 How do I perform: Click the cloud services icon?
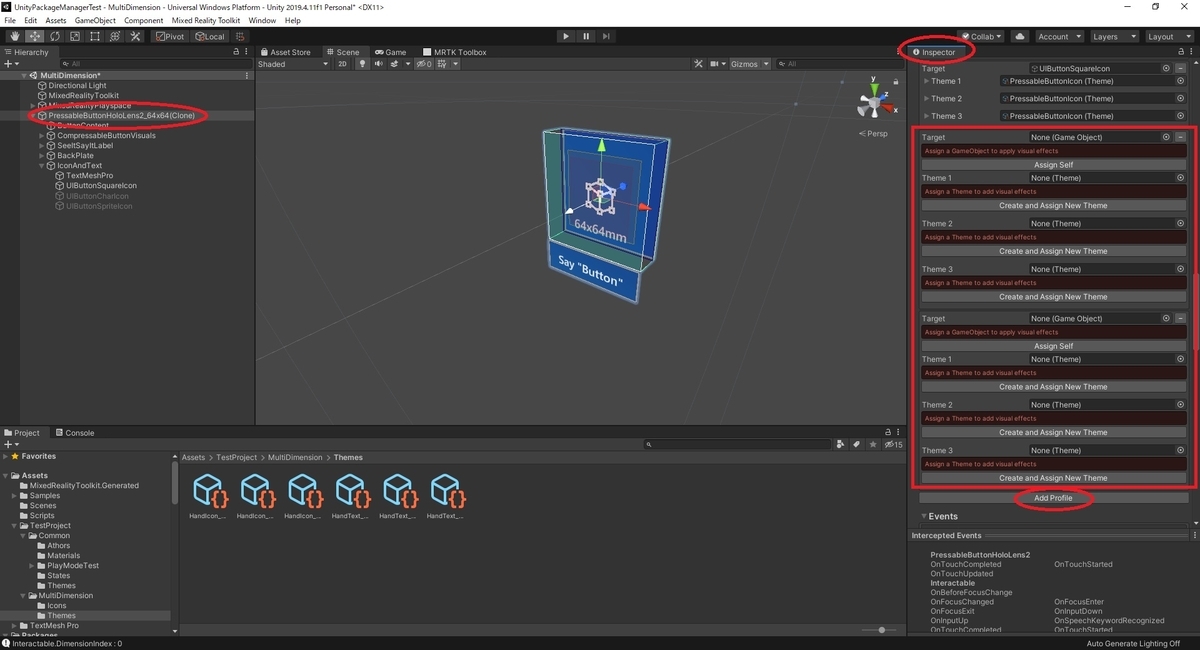1020,37
